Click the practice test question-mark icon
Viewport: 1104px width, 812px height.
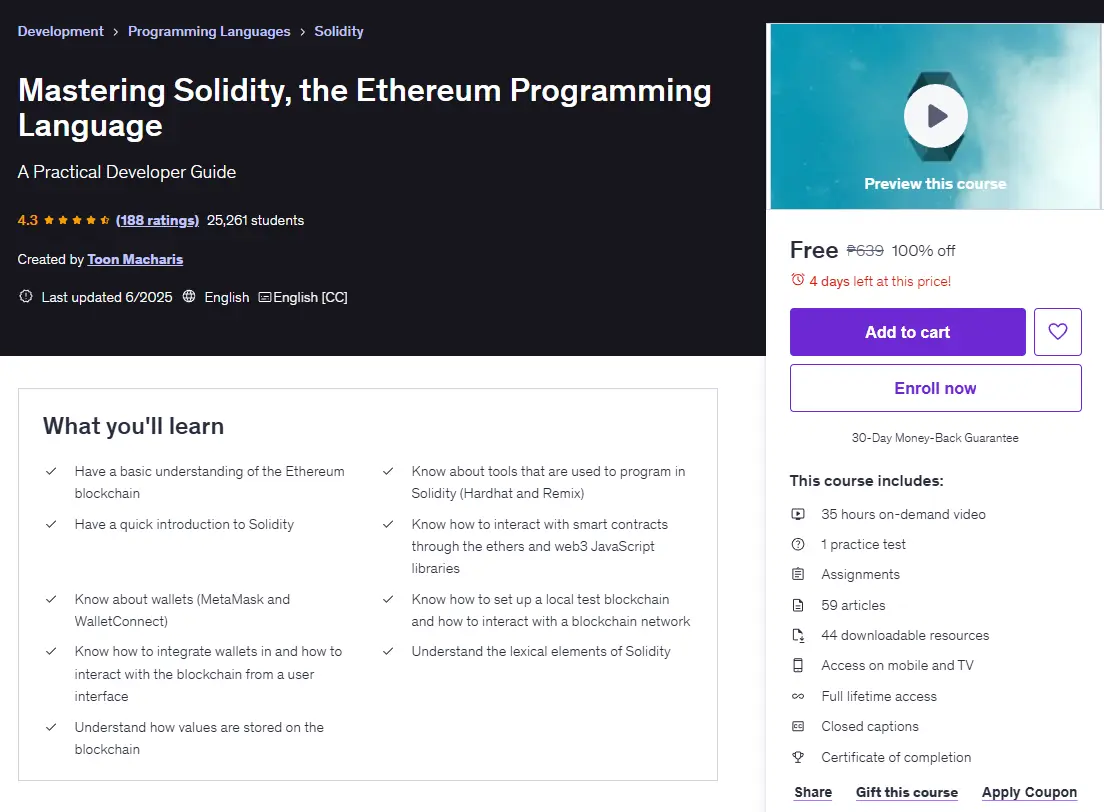(x=798, y=544)
